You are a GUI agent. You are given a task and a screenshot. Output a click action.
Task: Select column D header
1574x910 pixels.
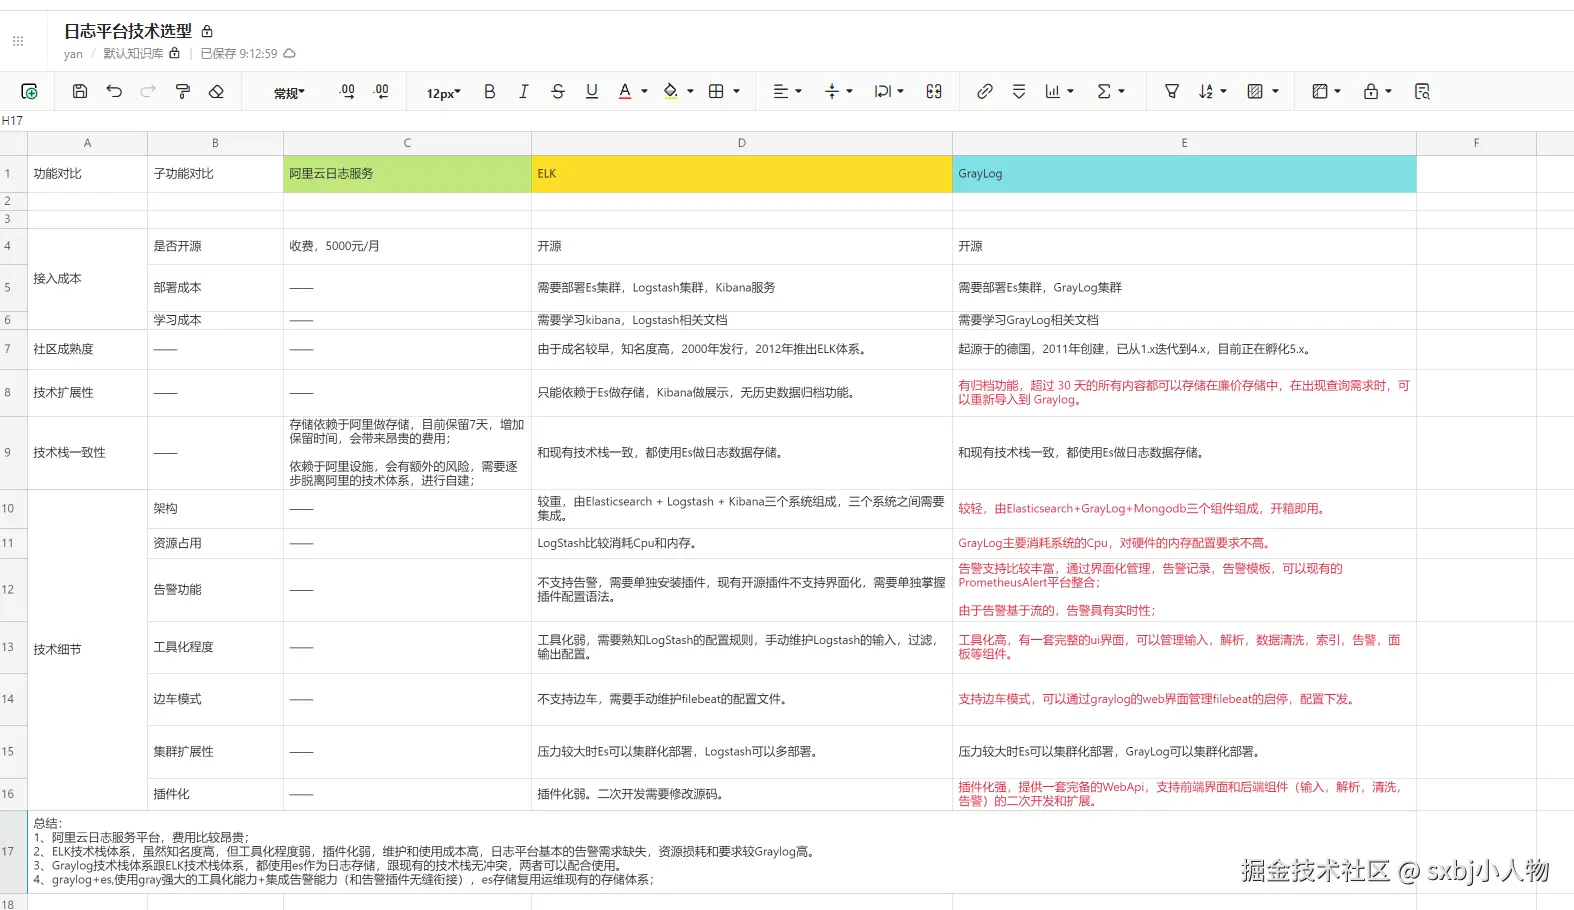click(742, 143)
